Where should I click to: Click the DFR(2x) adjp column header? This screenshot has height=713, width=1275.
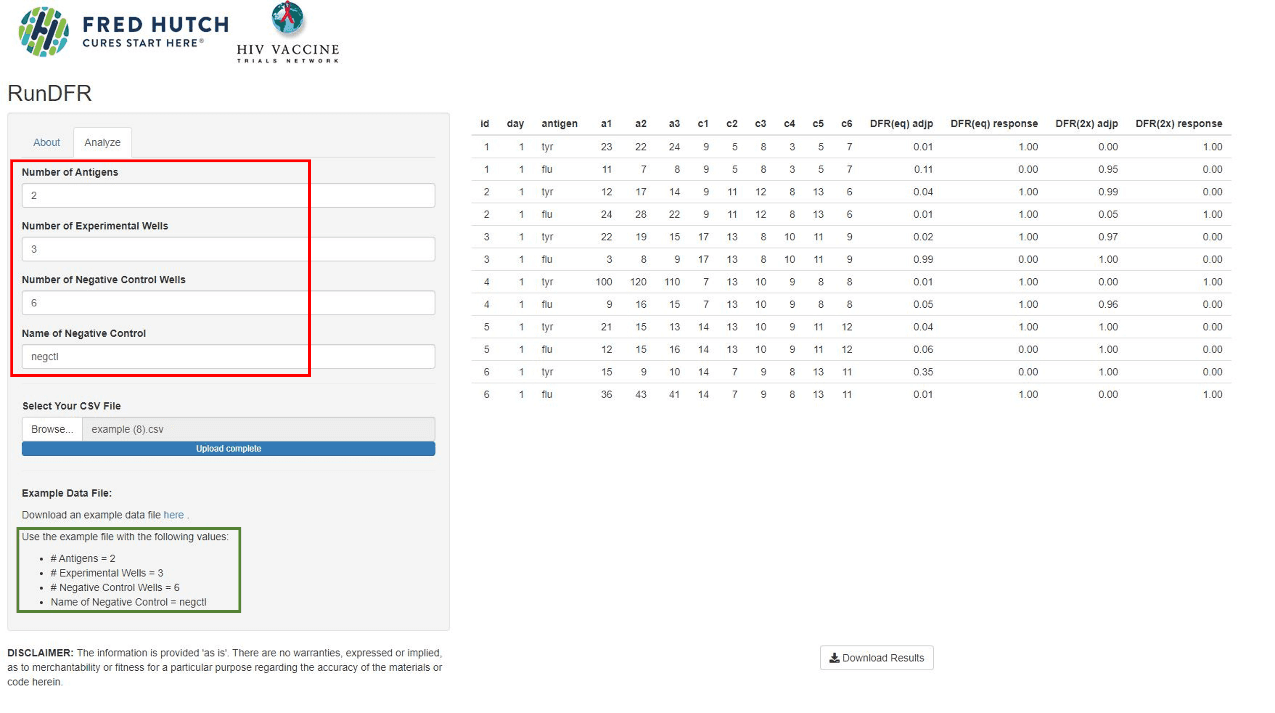pos(1086,124)
